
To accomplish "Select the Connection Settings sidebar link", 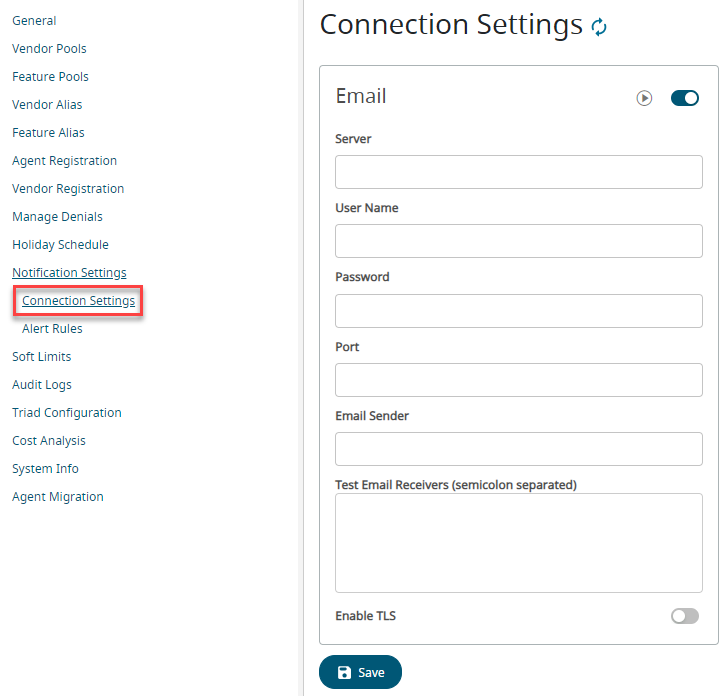I will click(x=78, y=301).
